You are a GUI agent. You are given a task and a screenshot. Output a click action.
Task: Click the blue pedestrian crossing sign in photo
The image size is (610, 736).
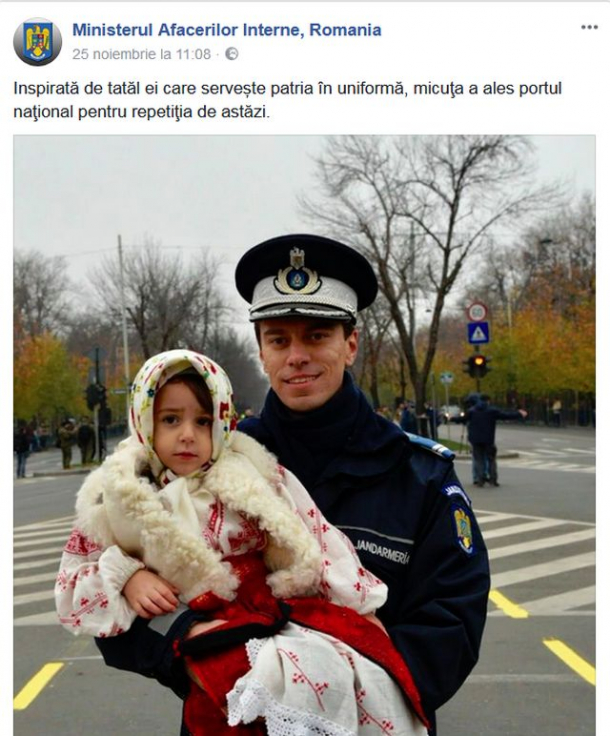(478, 333)
